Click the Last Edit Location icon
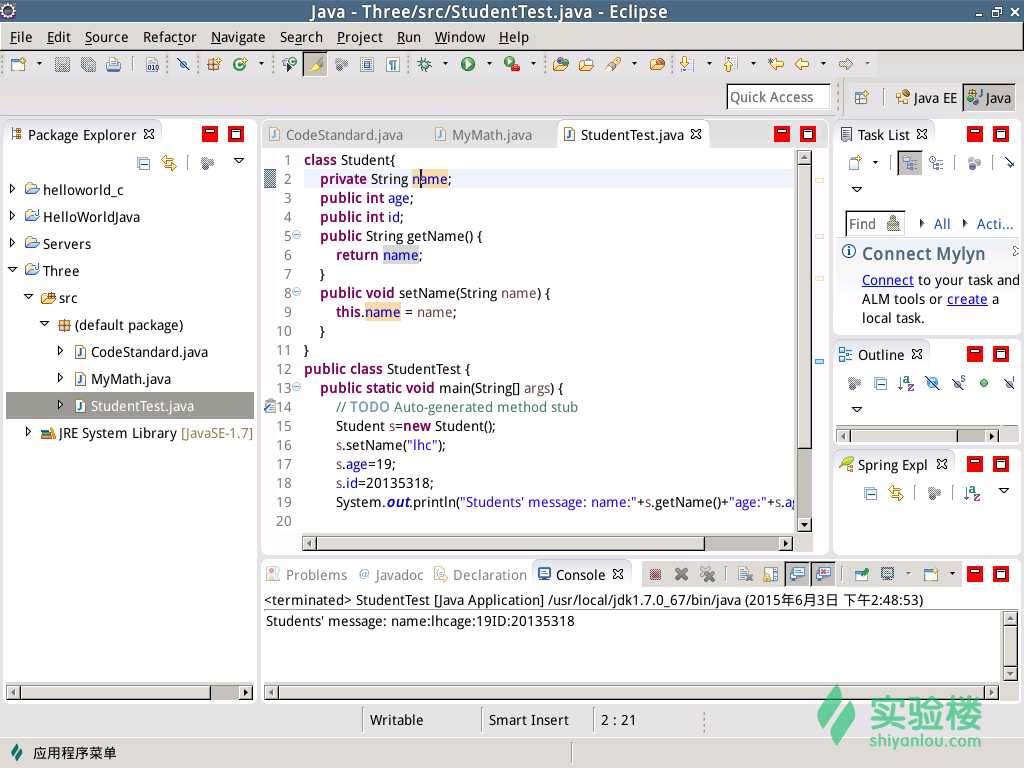The image size is (1024, 768). click(x=776, y=64)
